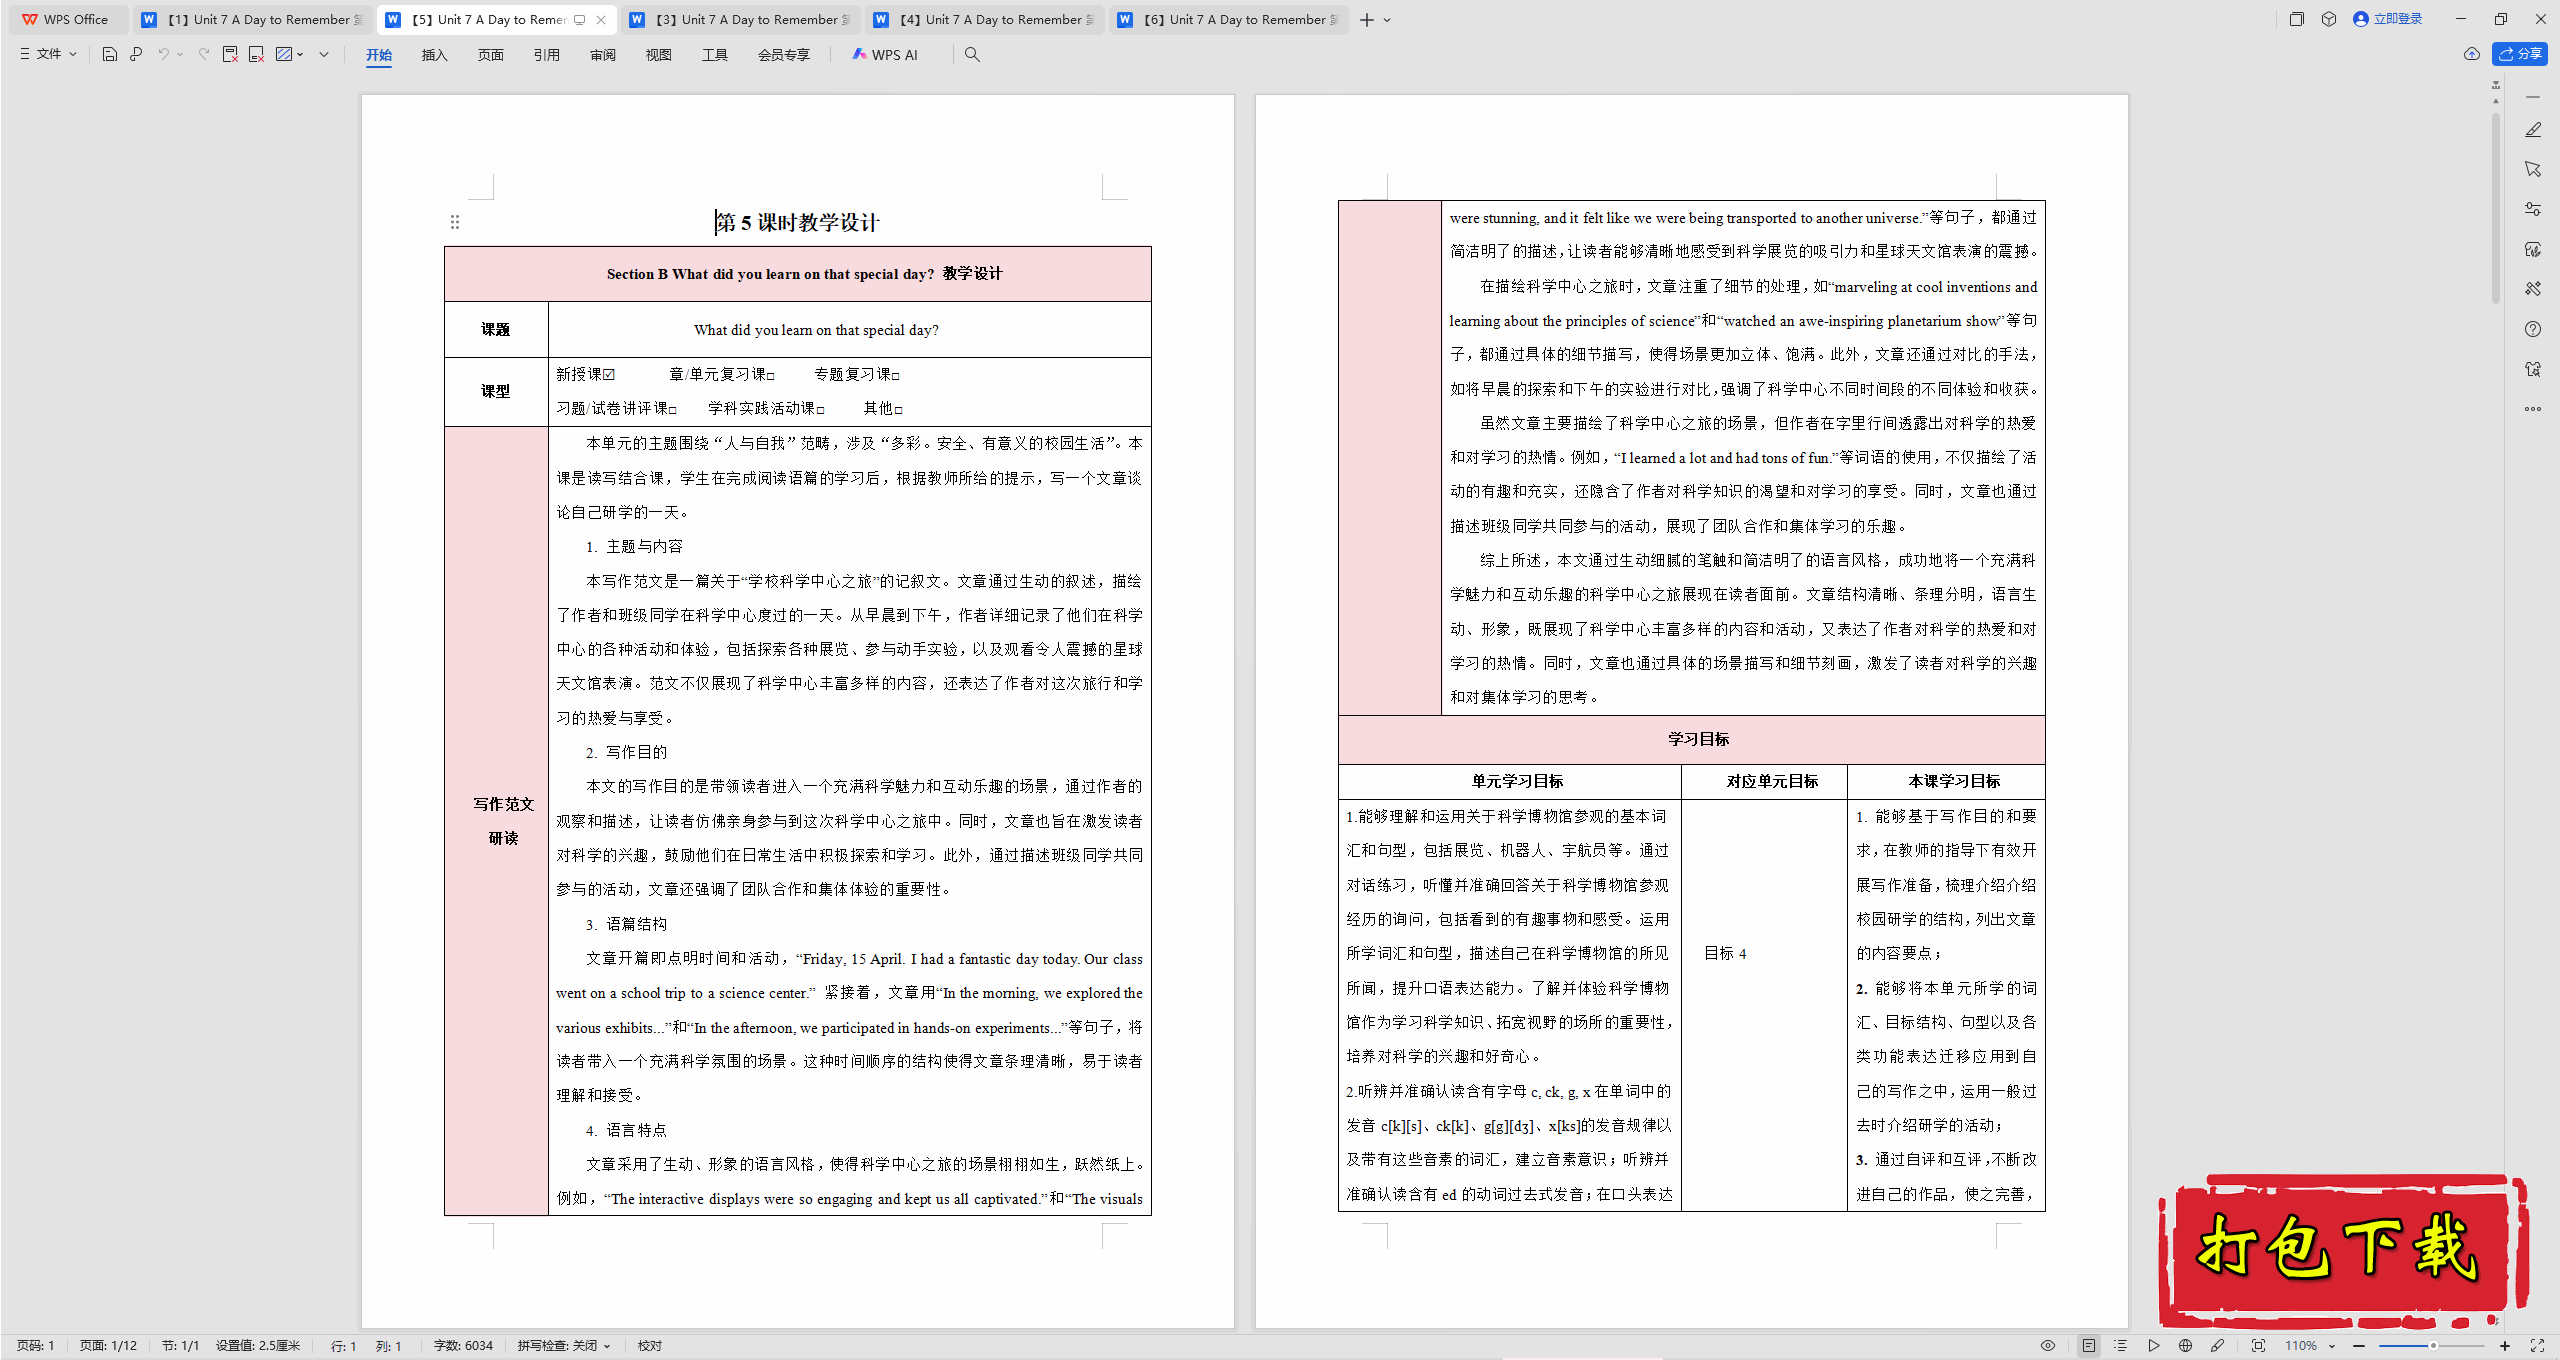Open the search magnifier icon

click(x=972, y=54)
